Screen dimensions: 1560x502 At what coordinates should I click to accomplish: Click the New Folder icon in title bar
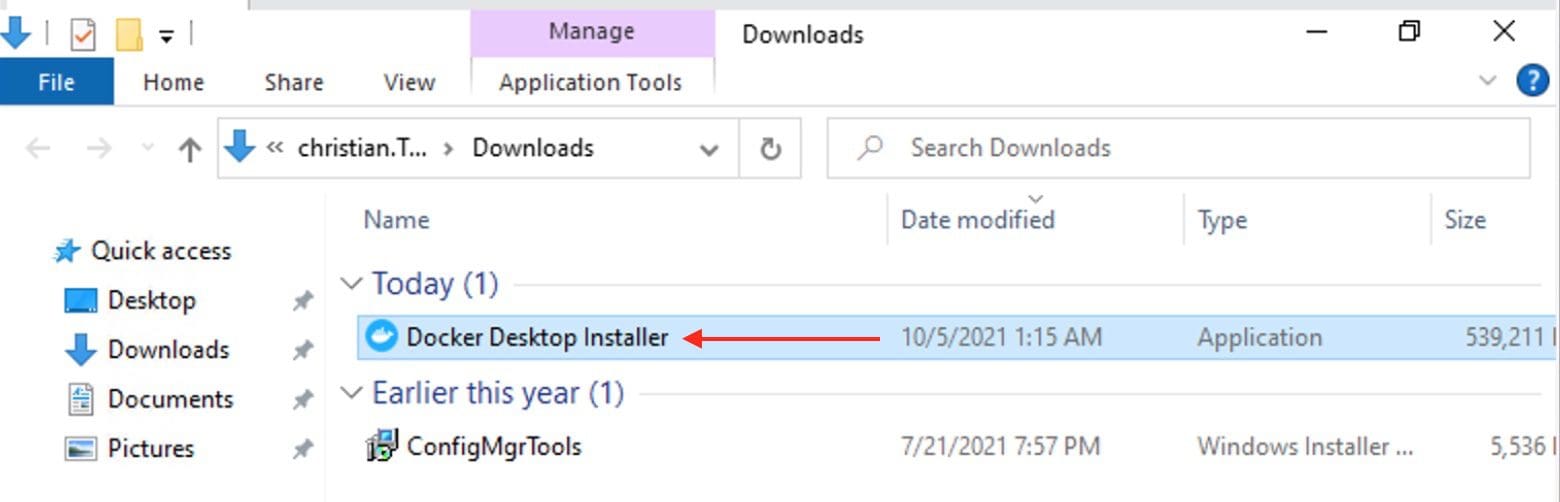click(x=129, y=35)
